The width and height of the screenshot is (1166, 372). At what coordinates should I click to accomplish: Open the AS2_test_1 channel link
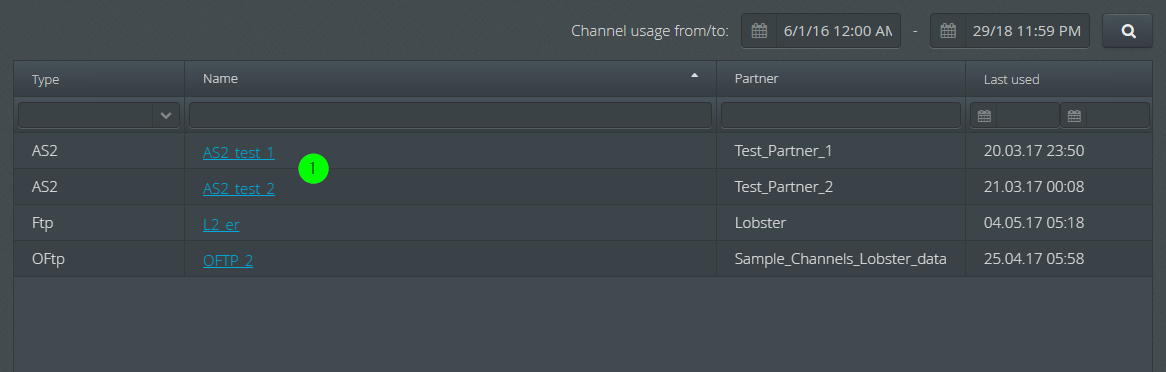click(x=239, y=153)
